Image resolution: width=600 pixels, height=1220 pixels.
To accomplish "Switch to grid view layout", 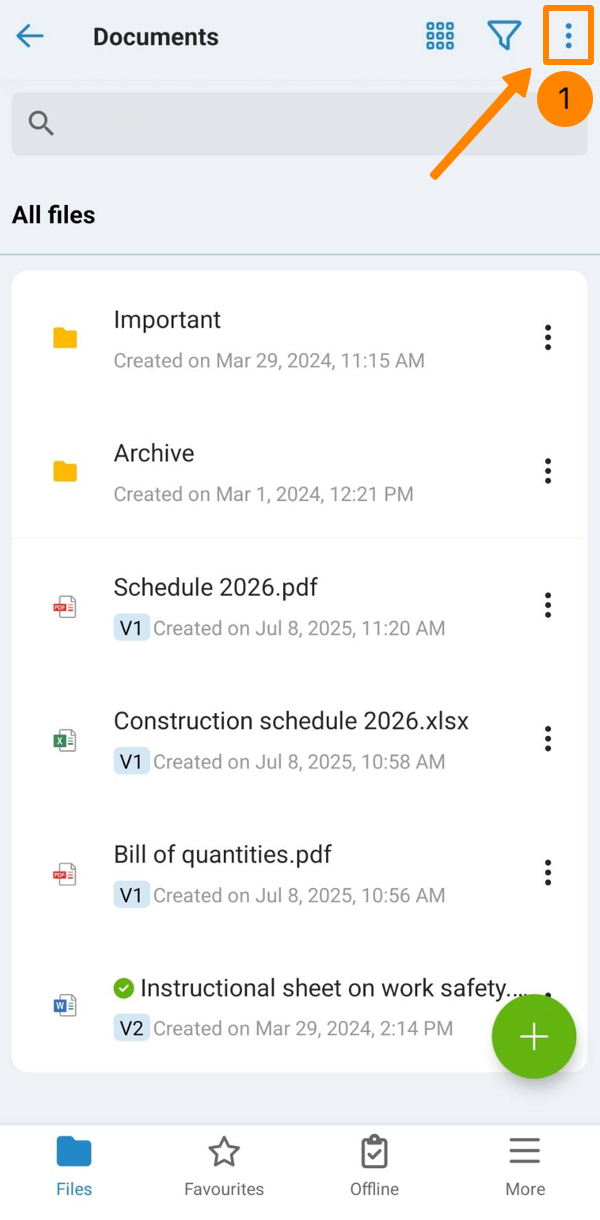I will click(440, 37).
